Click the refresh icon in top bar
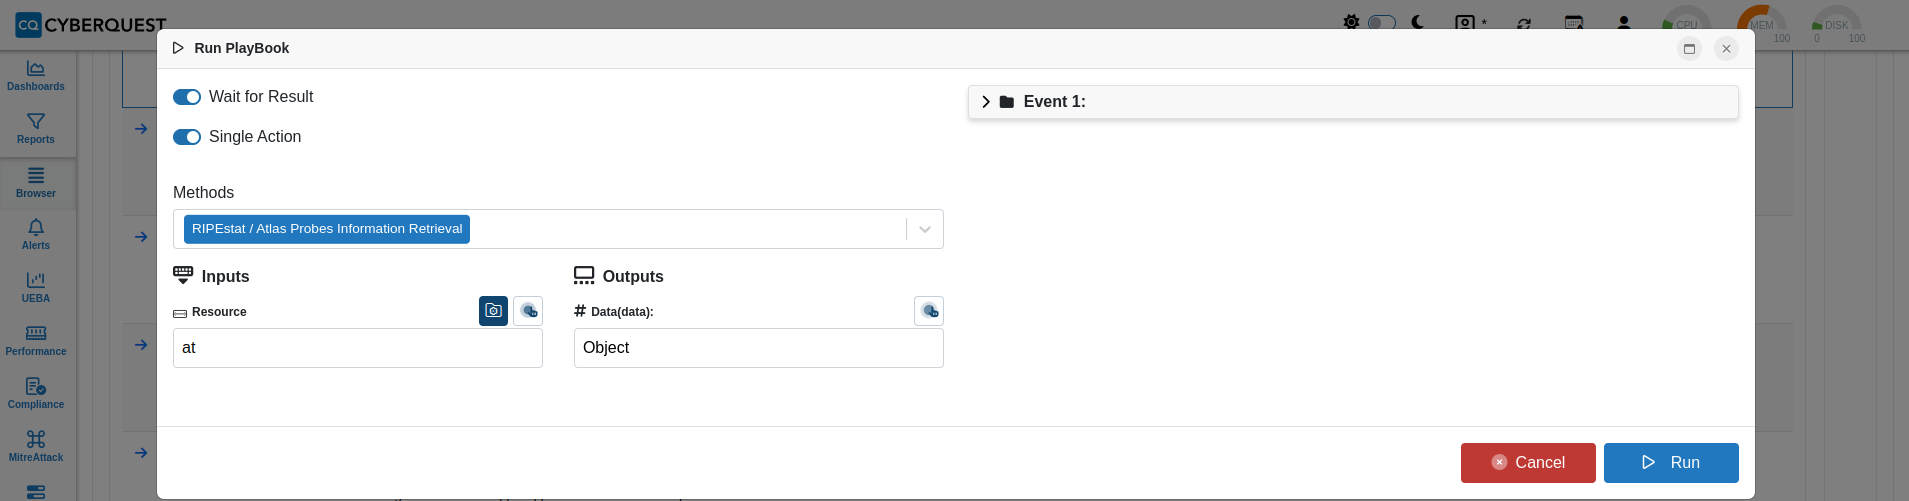Image resolution: width=1909 pixels, height=501 pixels. (1524, 23)
